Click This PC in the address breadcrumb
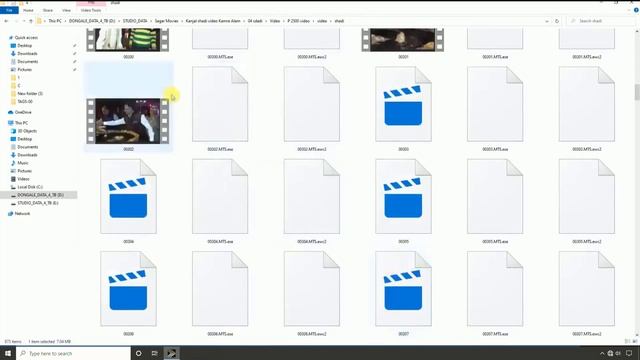The height and width of the screenshot is (360, 640). [55, 21]
